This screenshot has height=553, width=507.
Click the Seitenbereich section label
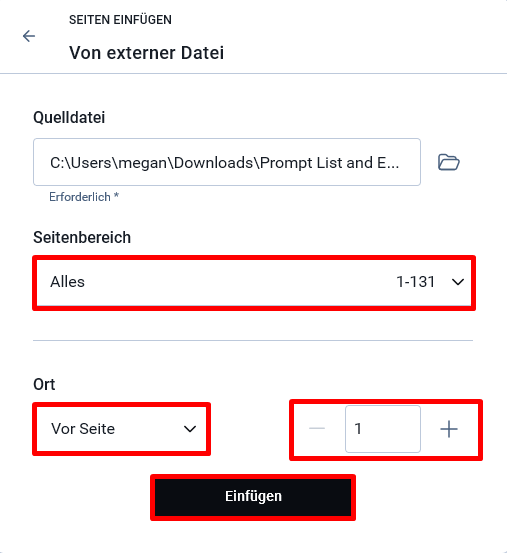[82, 237]
